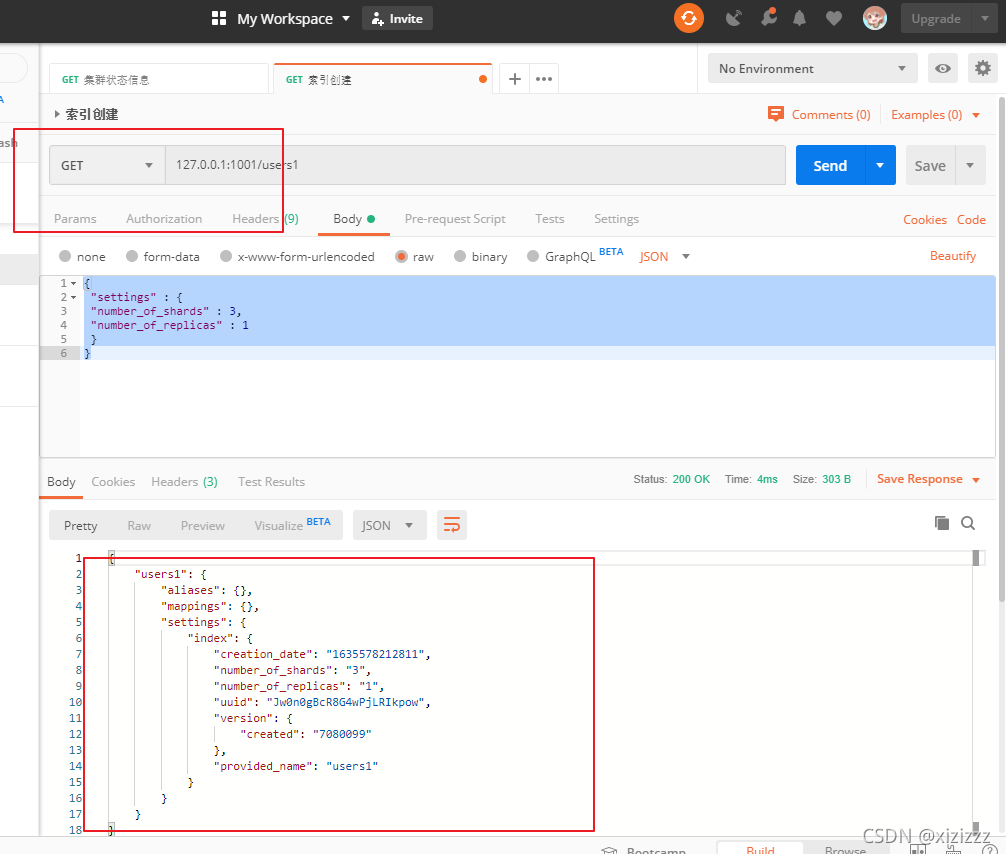Open the Save button dropdown arrow
This screenshot has width=1006, height=854.
pyautogui.click(x=970, y=166)
